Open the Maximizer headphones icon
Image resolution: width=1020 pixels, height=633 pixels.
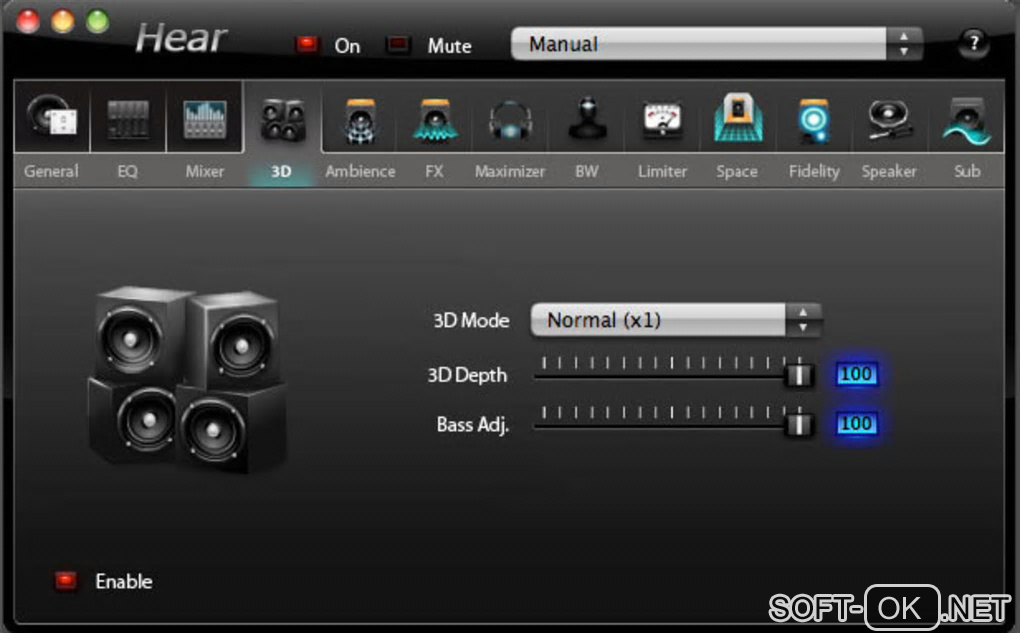point(510,120)
